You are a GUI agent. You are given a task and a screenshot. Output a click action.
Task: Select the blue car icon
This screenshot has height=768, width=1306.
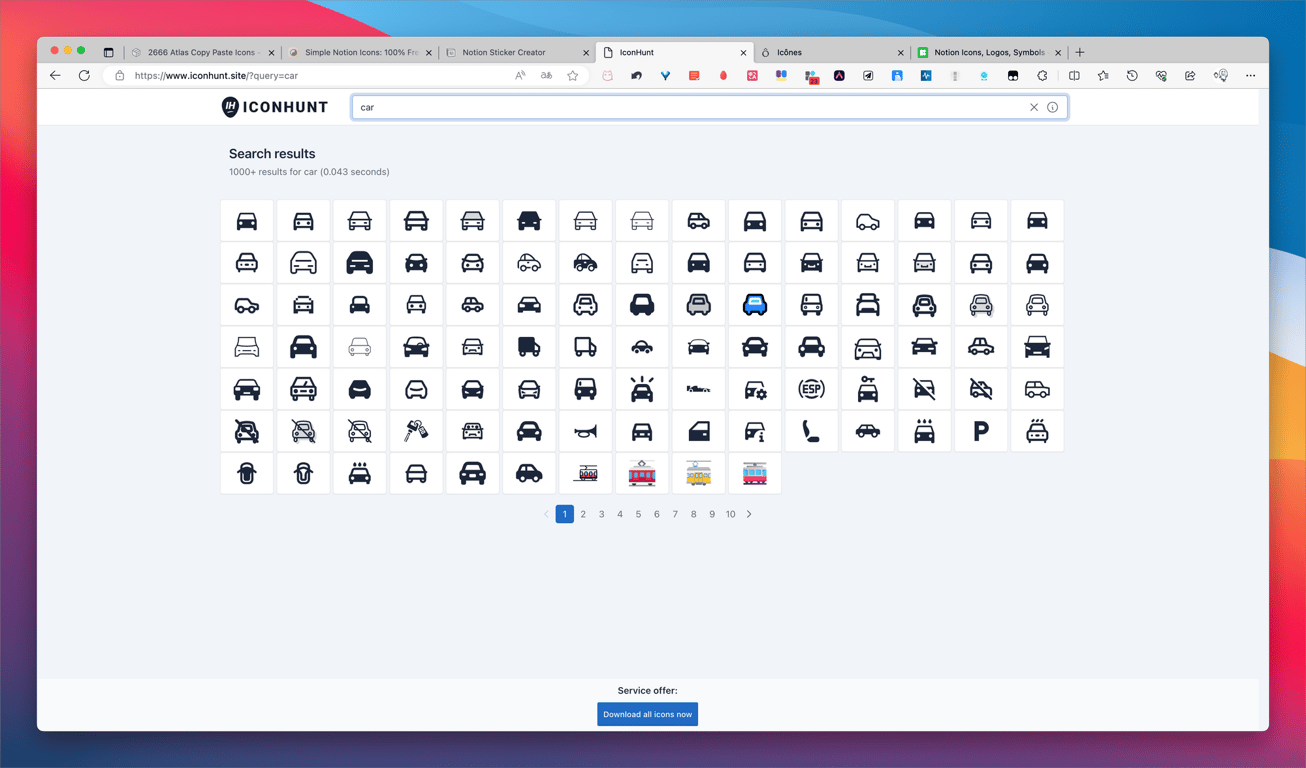click(755, 305)
